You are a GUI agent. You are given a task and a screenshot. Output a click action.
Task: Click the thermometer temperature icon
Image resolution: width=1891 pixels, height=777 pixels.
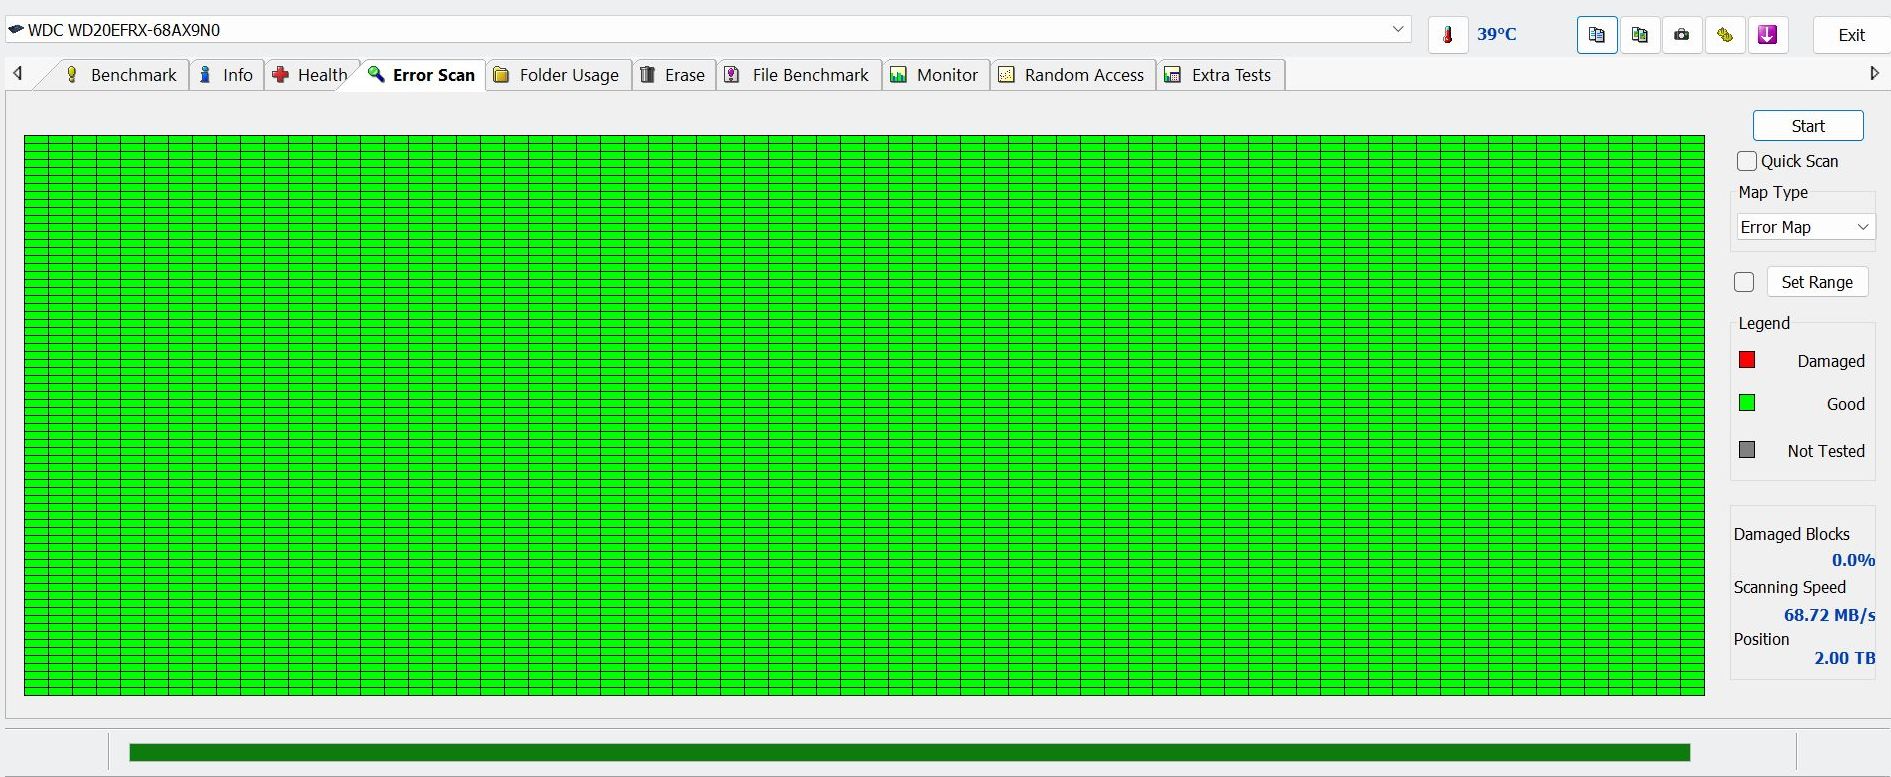point(1447,35)
